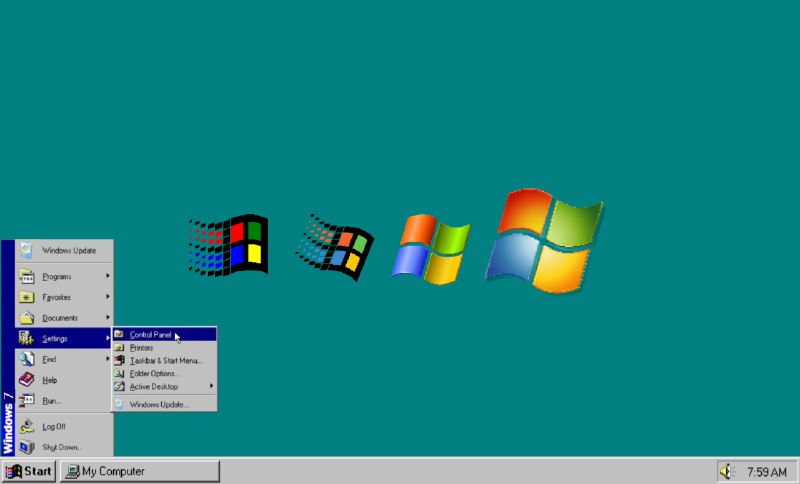Screen dimensions: 800x484
Task: Open Printers in the Settings submenu
Action: pyautogui.click(x=165, y=348)
